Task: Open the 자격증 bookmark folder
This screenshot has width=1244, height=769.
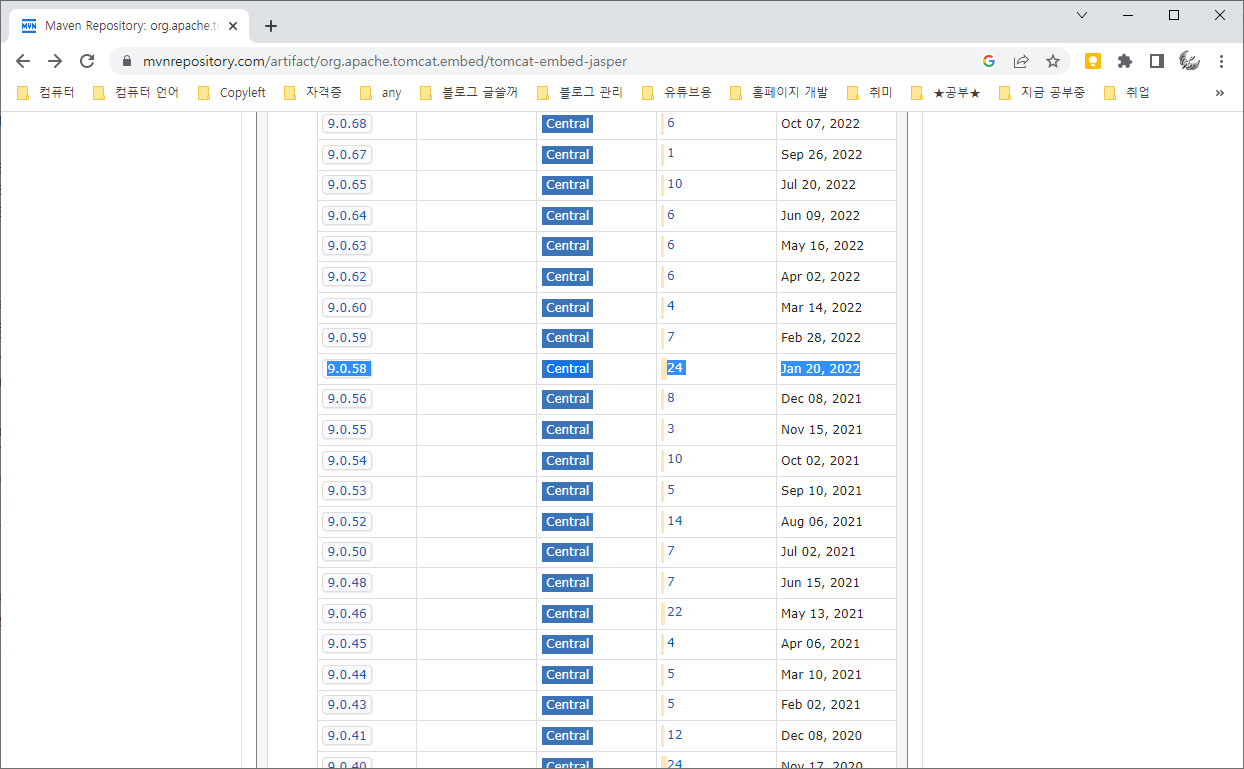Action: [313, 92]
